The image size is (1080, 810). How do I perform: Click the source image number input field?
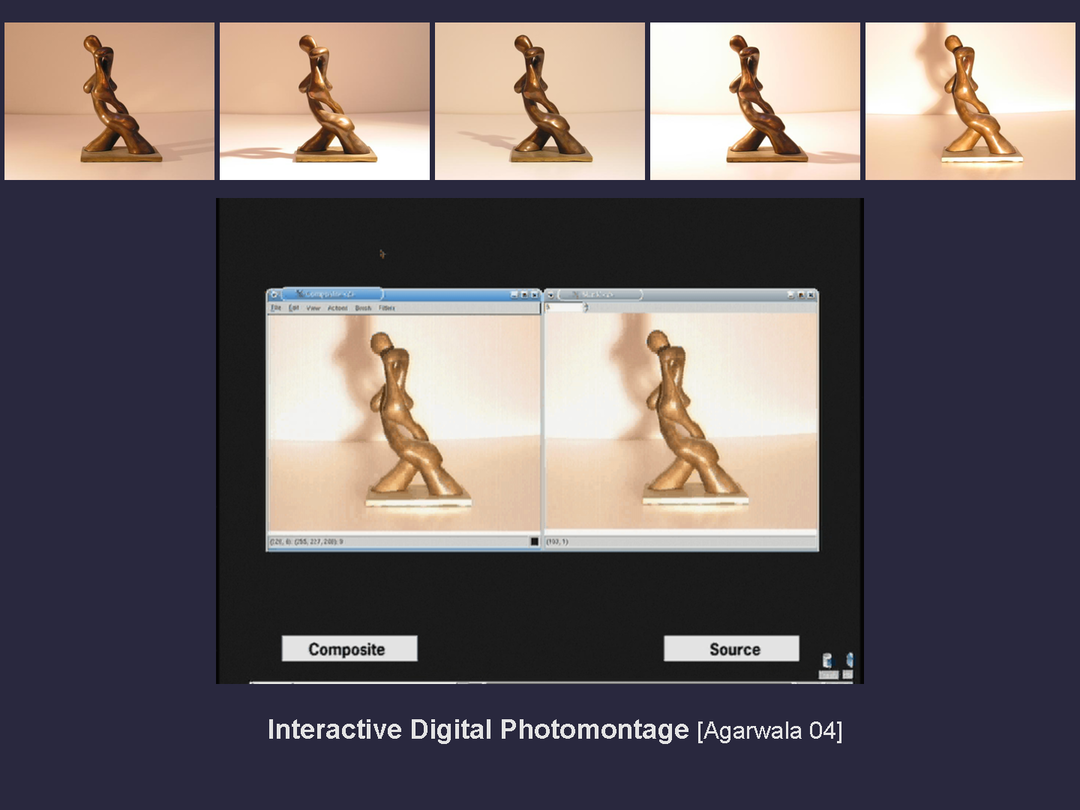pyautogui.click(x=563, y=307)
